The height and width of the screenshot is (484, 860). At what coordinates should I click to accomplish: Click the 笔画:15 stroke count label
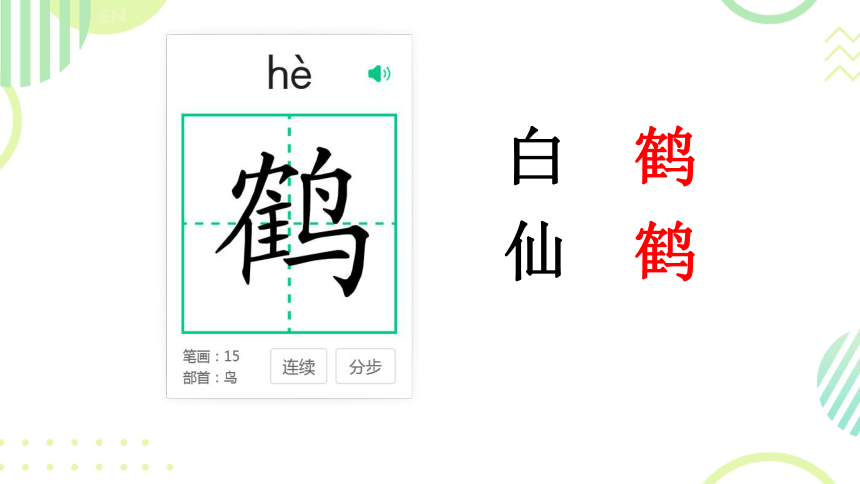tap(211, 356)
